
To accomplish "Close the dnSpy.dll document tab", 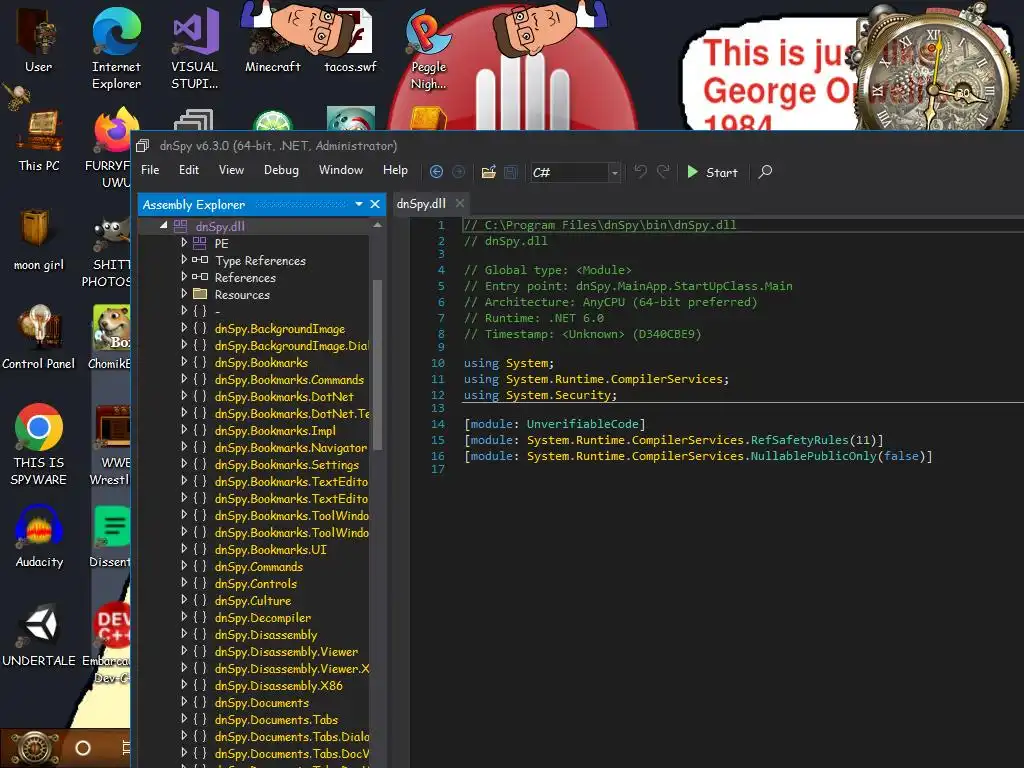I will click(460, 204).
